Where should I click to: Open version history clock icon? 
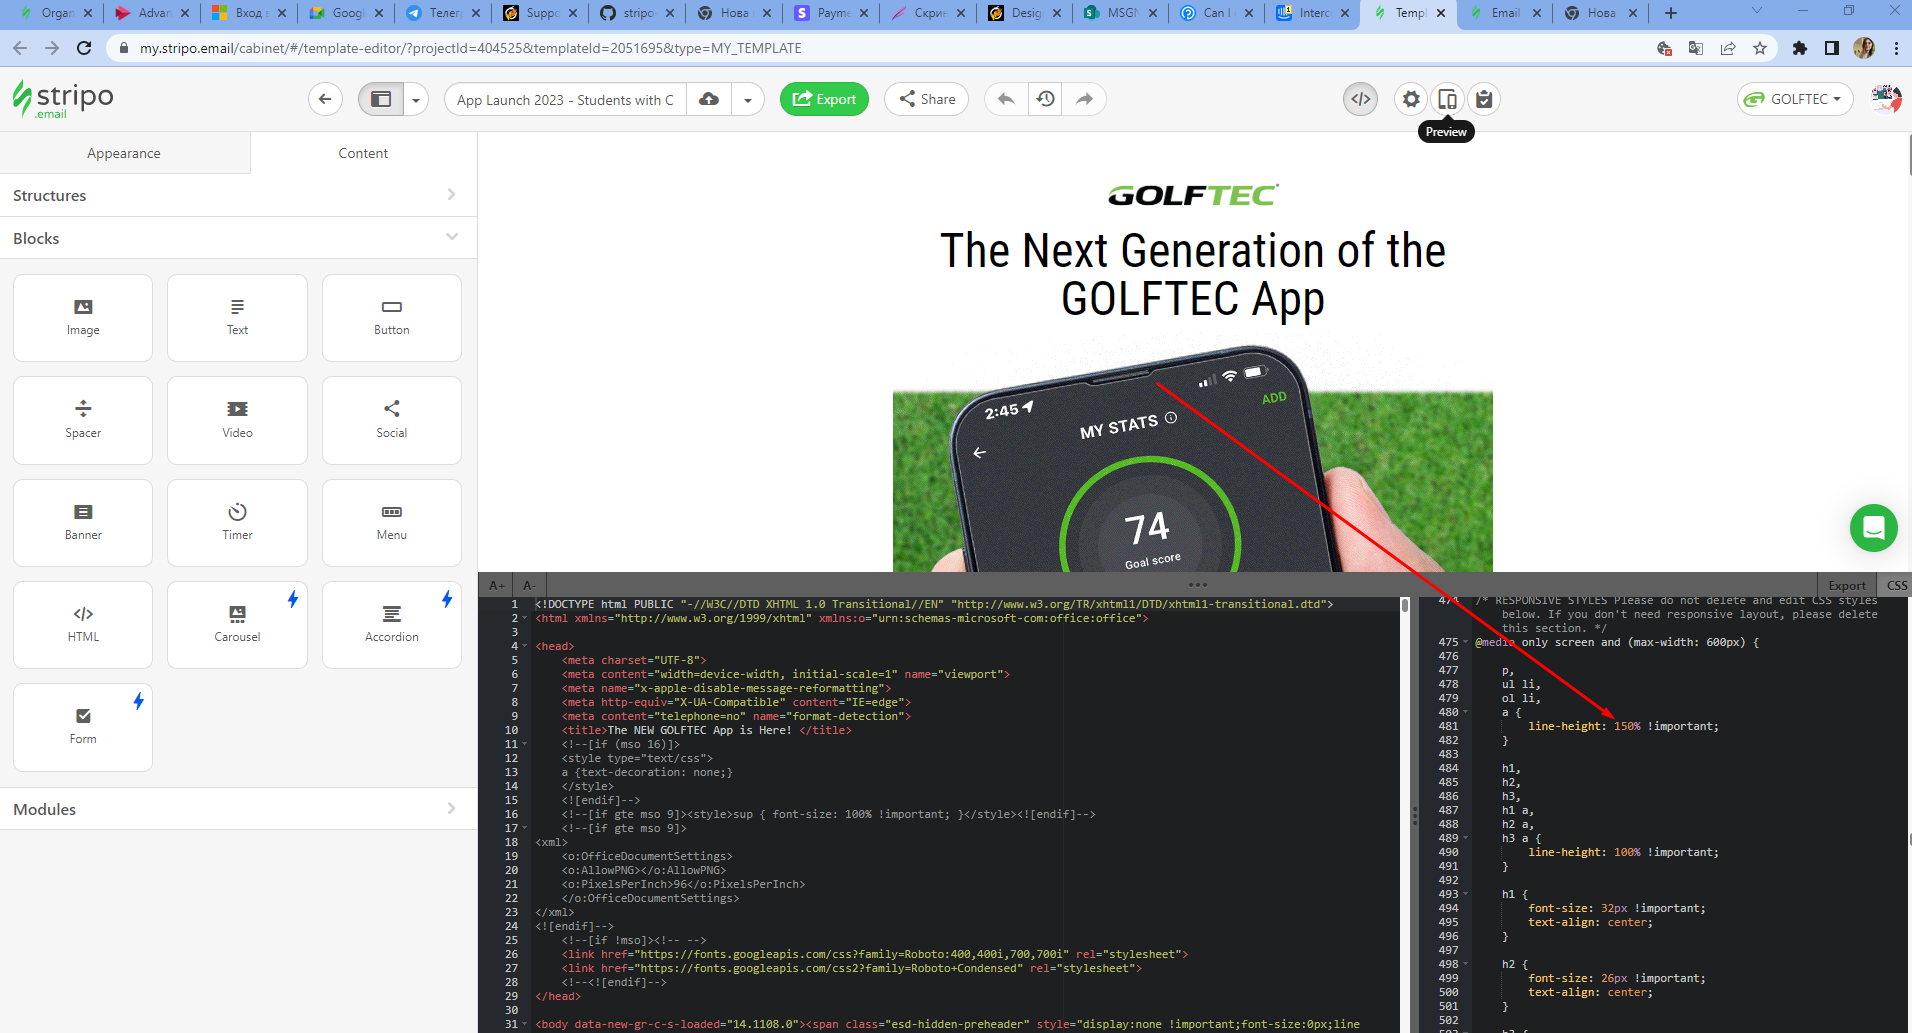click(x=1046, y=99)
